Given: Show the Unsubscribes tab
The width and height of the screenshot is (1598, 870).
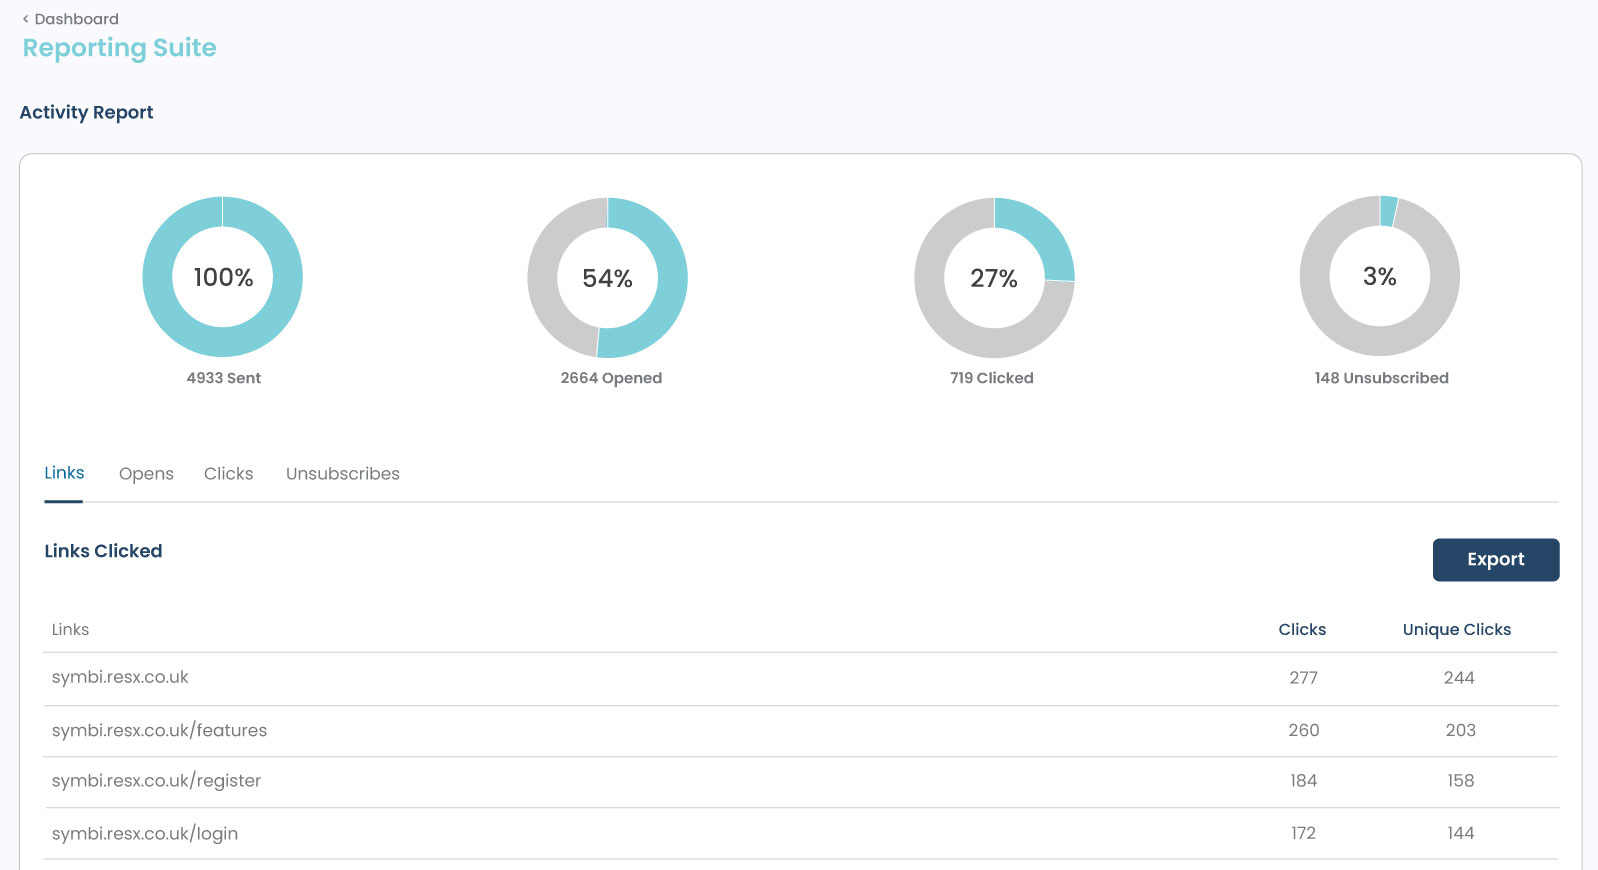Looking at the screenshot, I should click(x=342, y=474).
